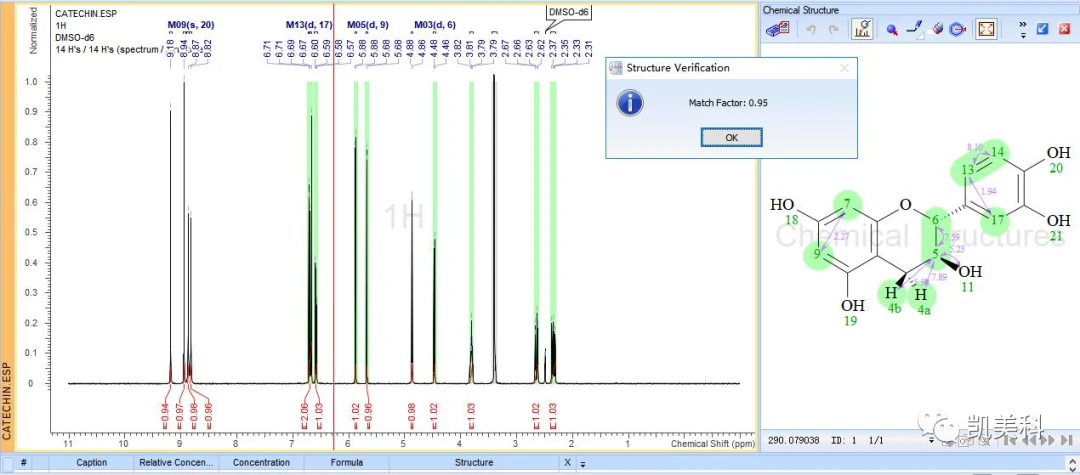This screenshot has width=1080, height=475.
Task: Click the ring structure template tool
Action: [x=957, y=30]
